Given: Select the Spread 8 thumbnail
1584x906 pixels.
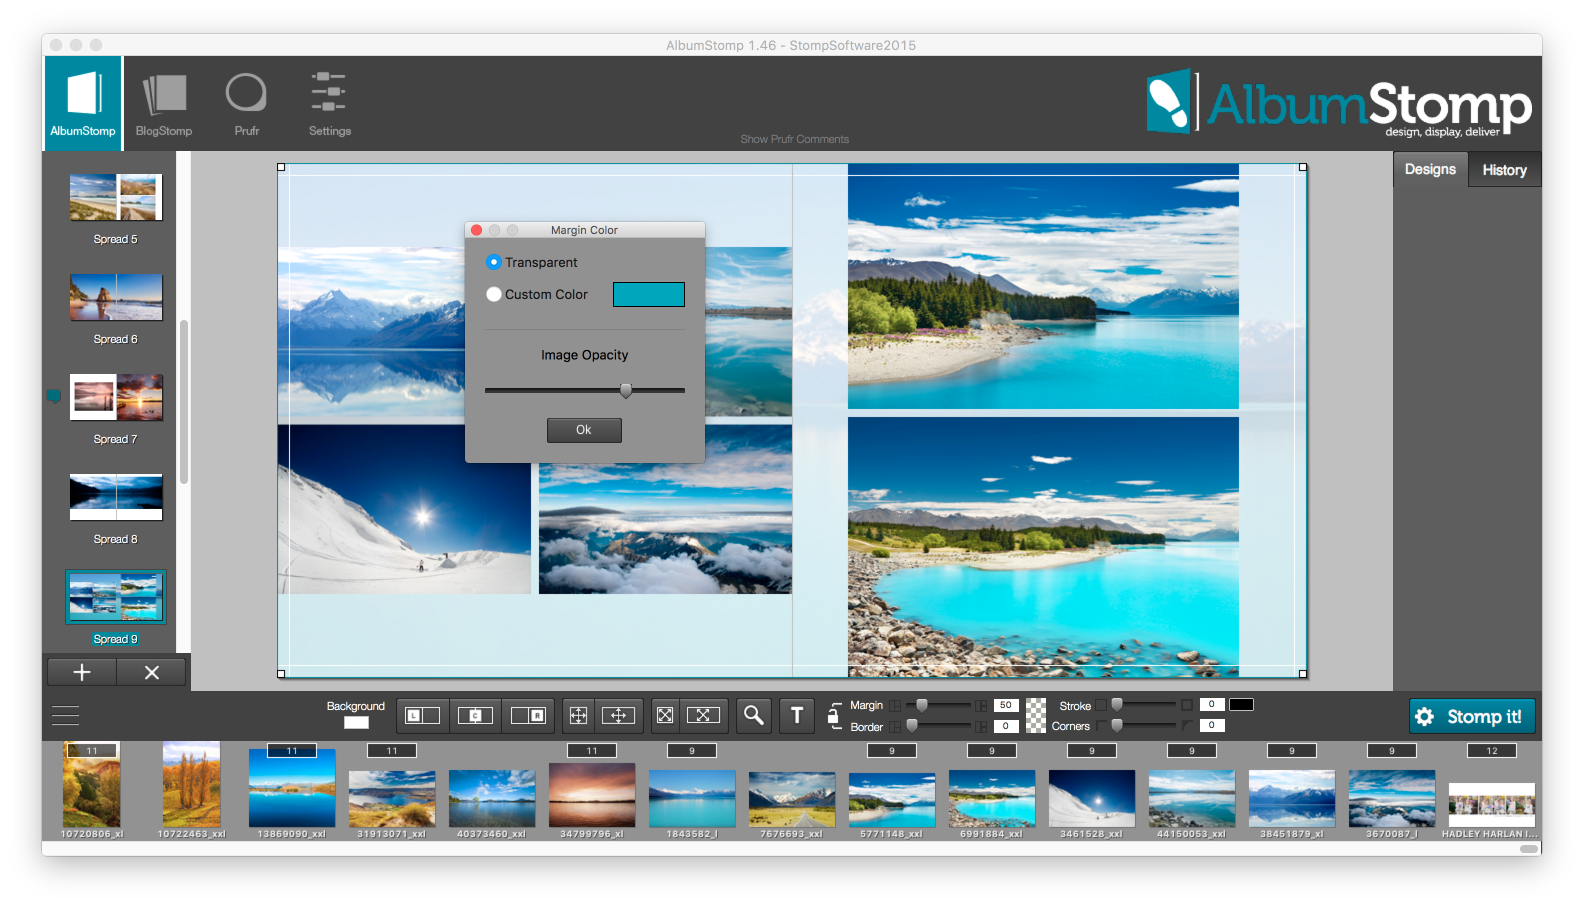Looking at the screenshot, I should (x=116, y=497).
